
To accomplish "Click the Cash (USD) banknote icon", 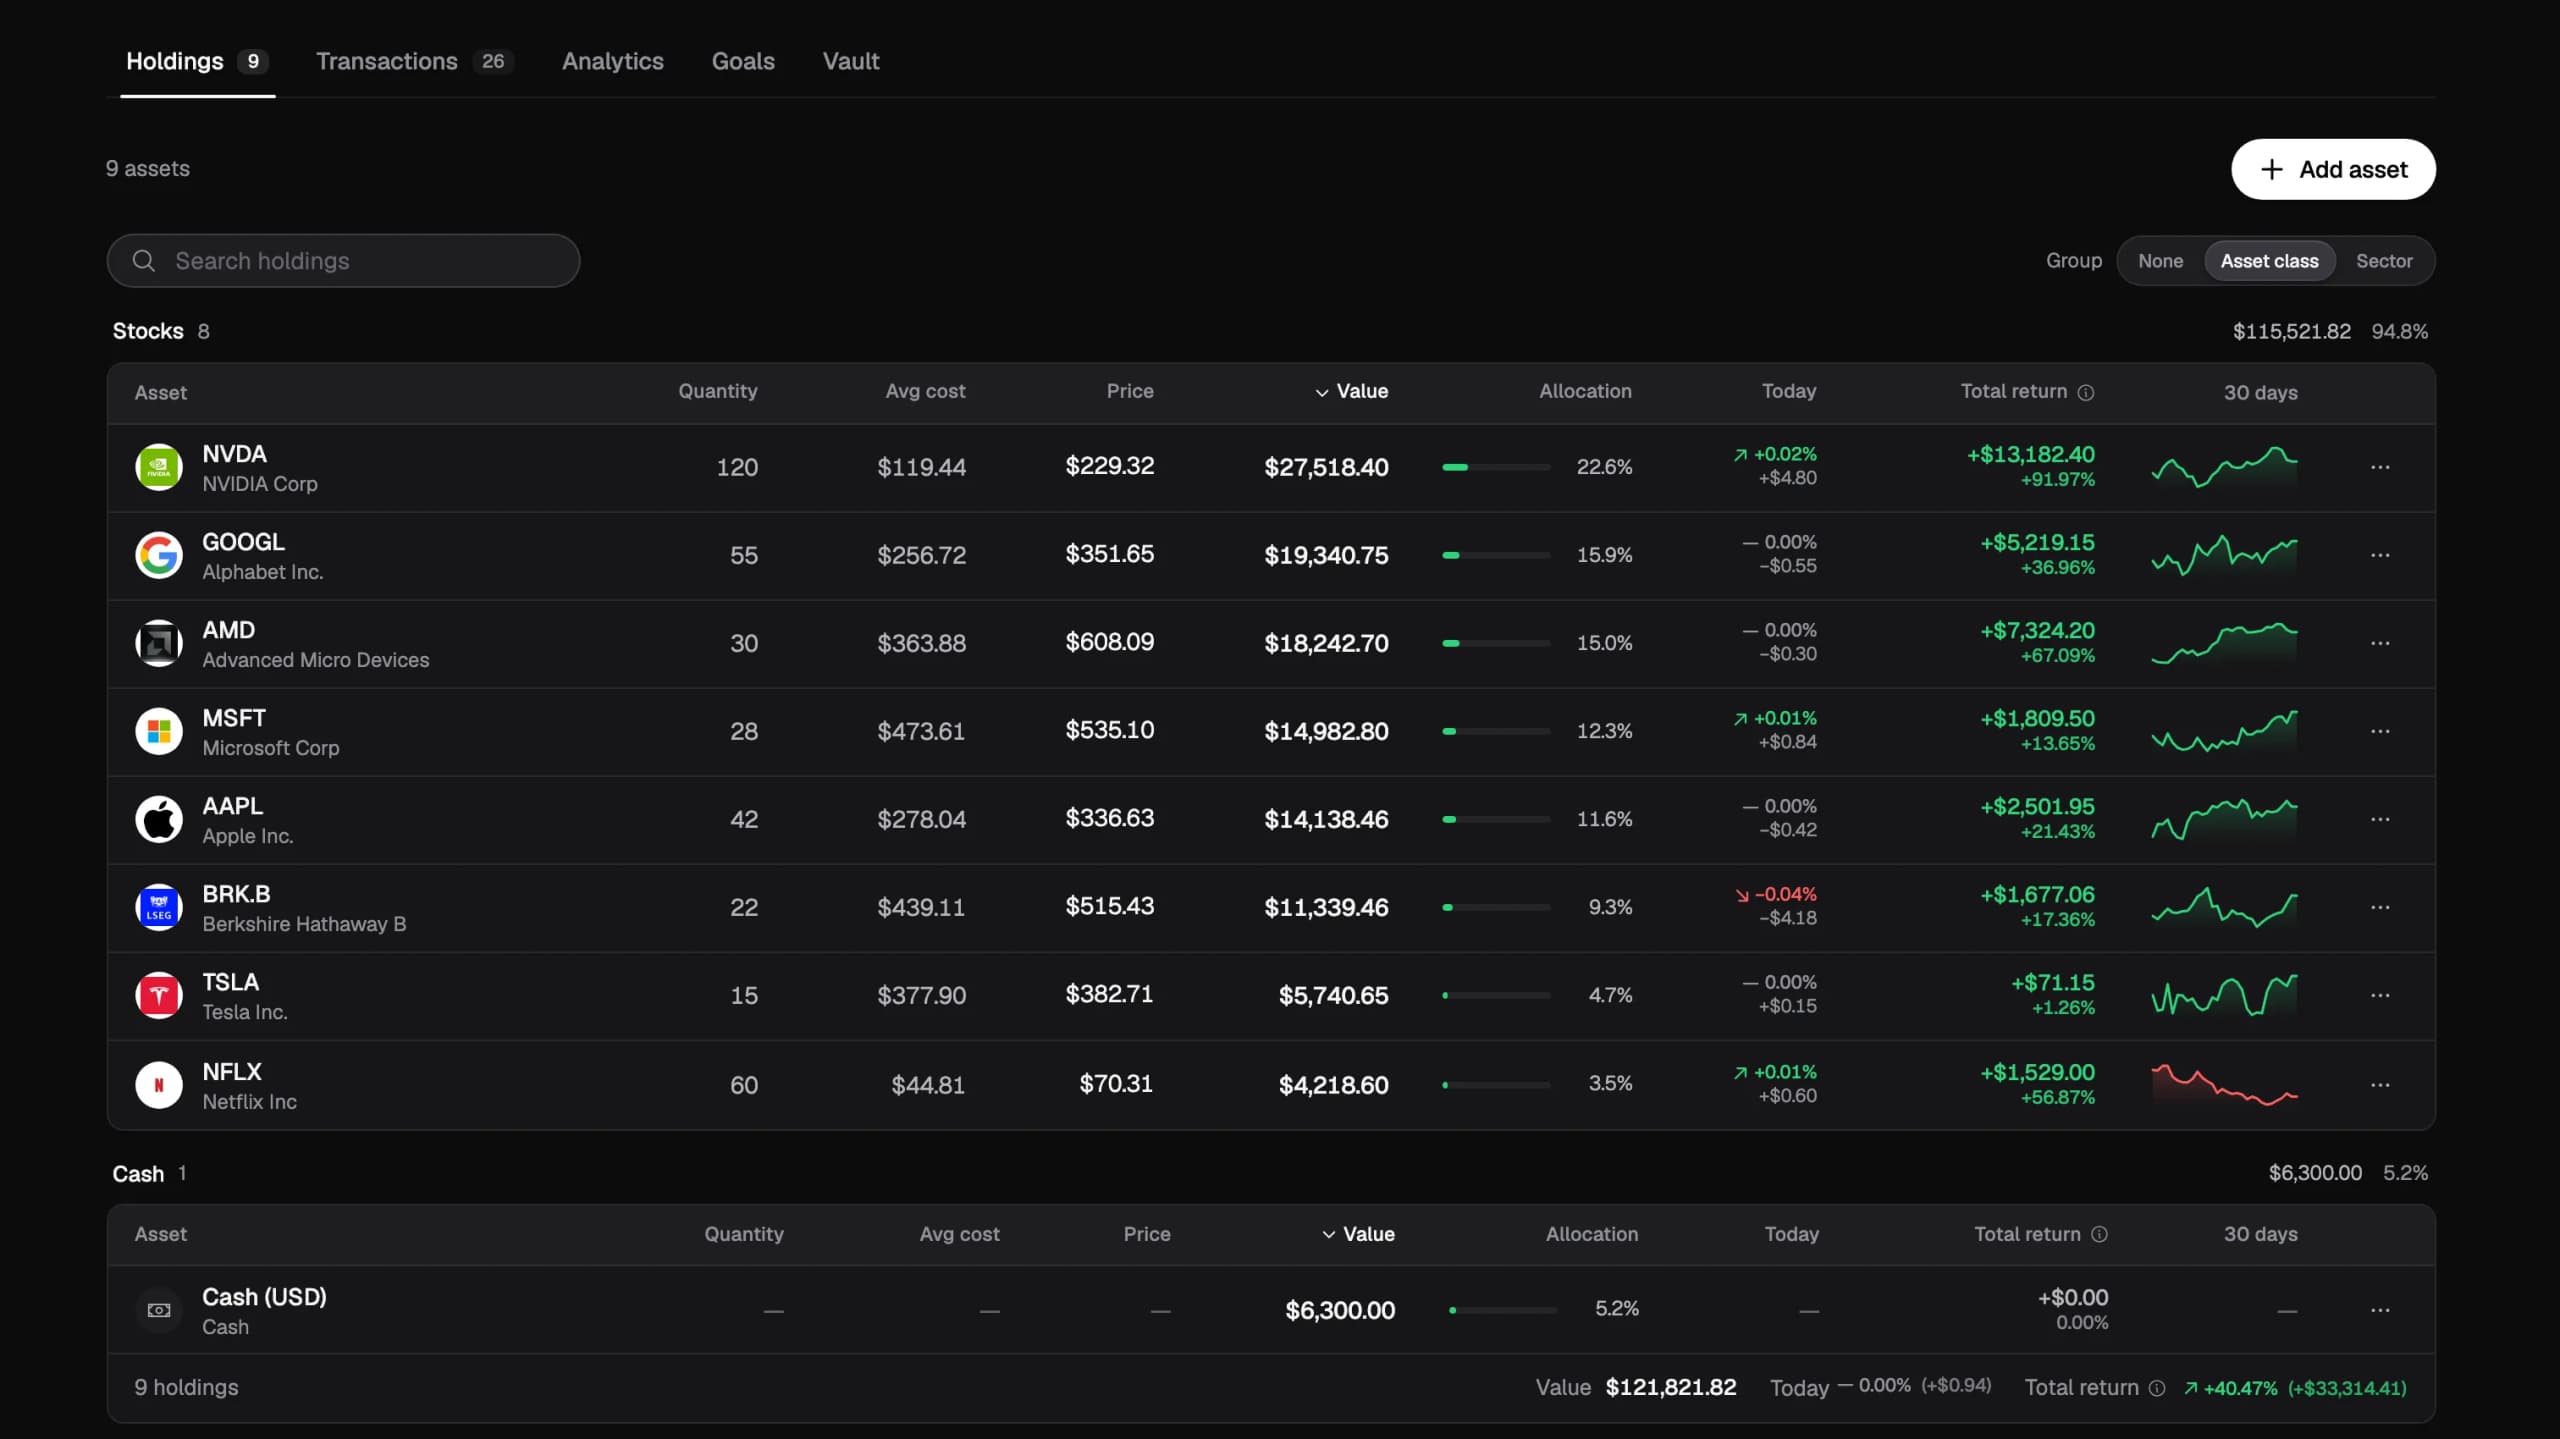I will 158,1310.
